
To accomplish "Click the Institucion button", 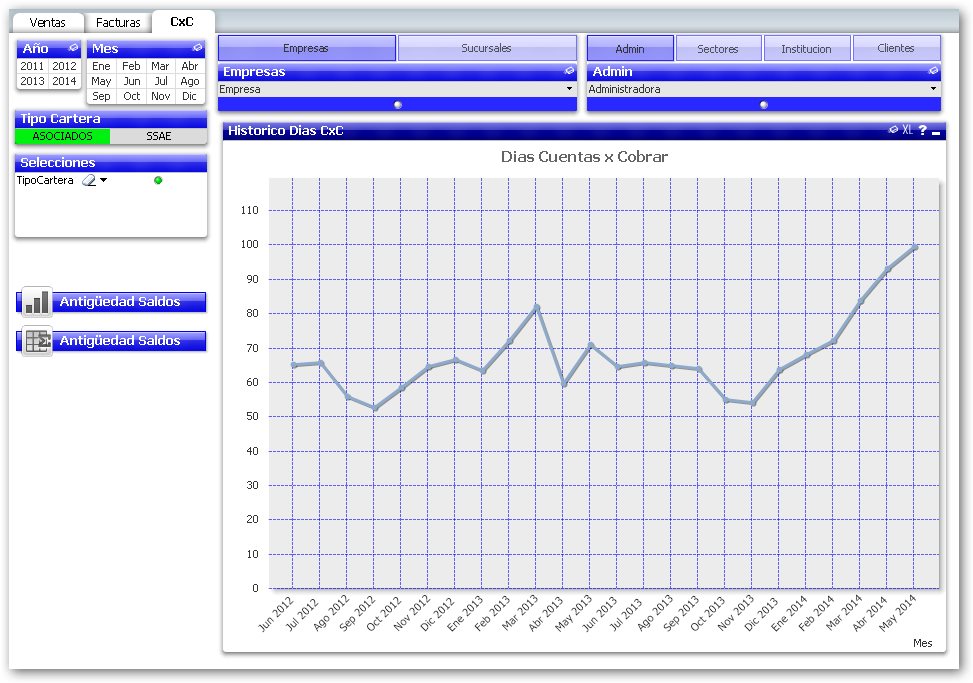I will pos(806,48).
